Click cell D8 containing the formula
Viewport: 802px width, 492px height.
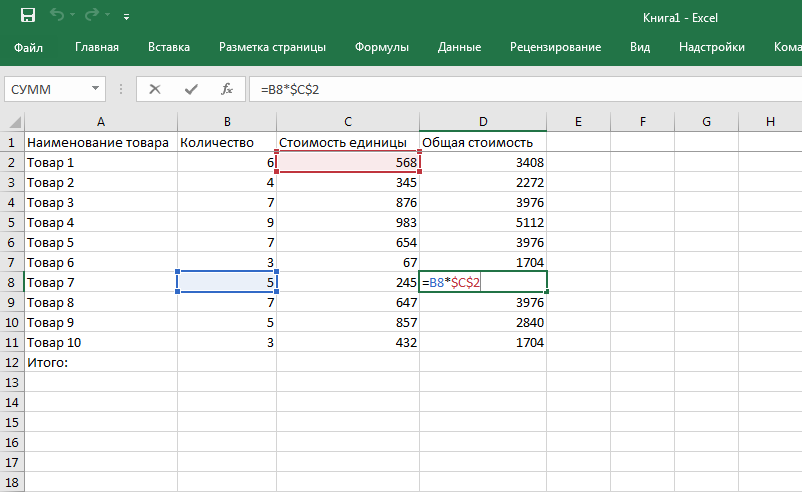(x=483, y=282)
